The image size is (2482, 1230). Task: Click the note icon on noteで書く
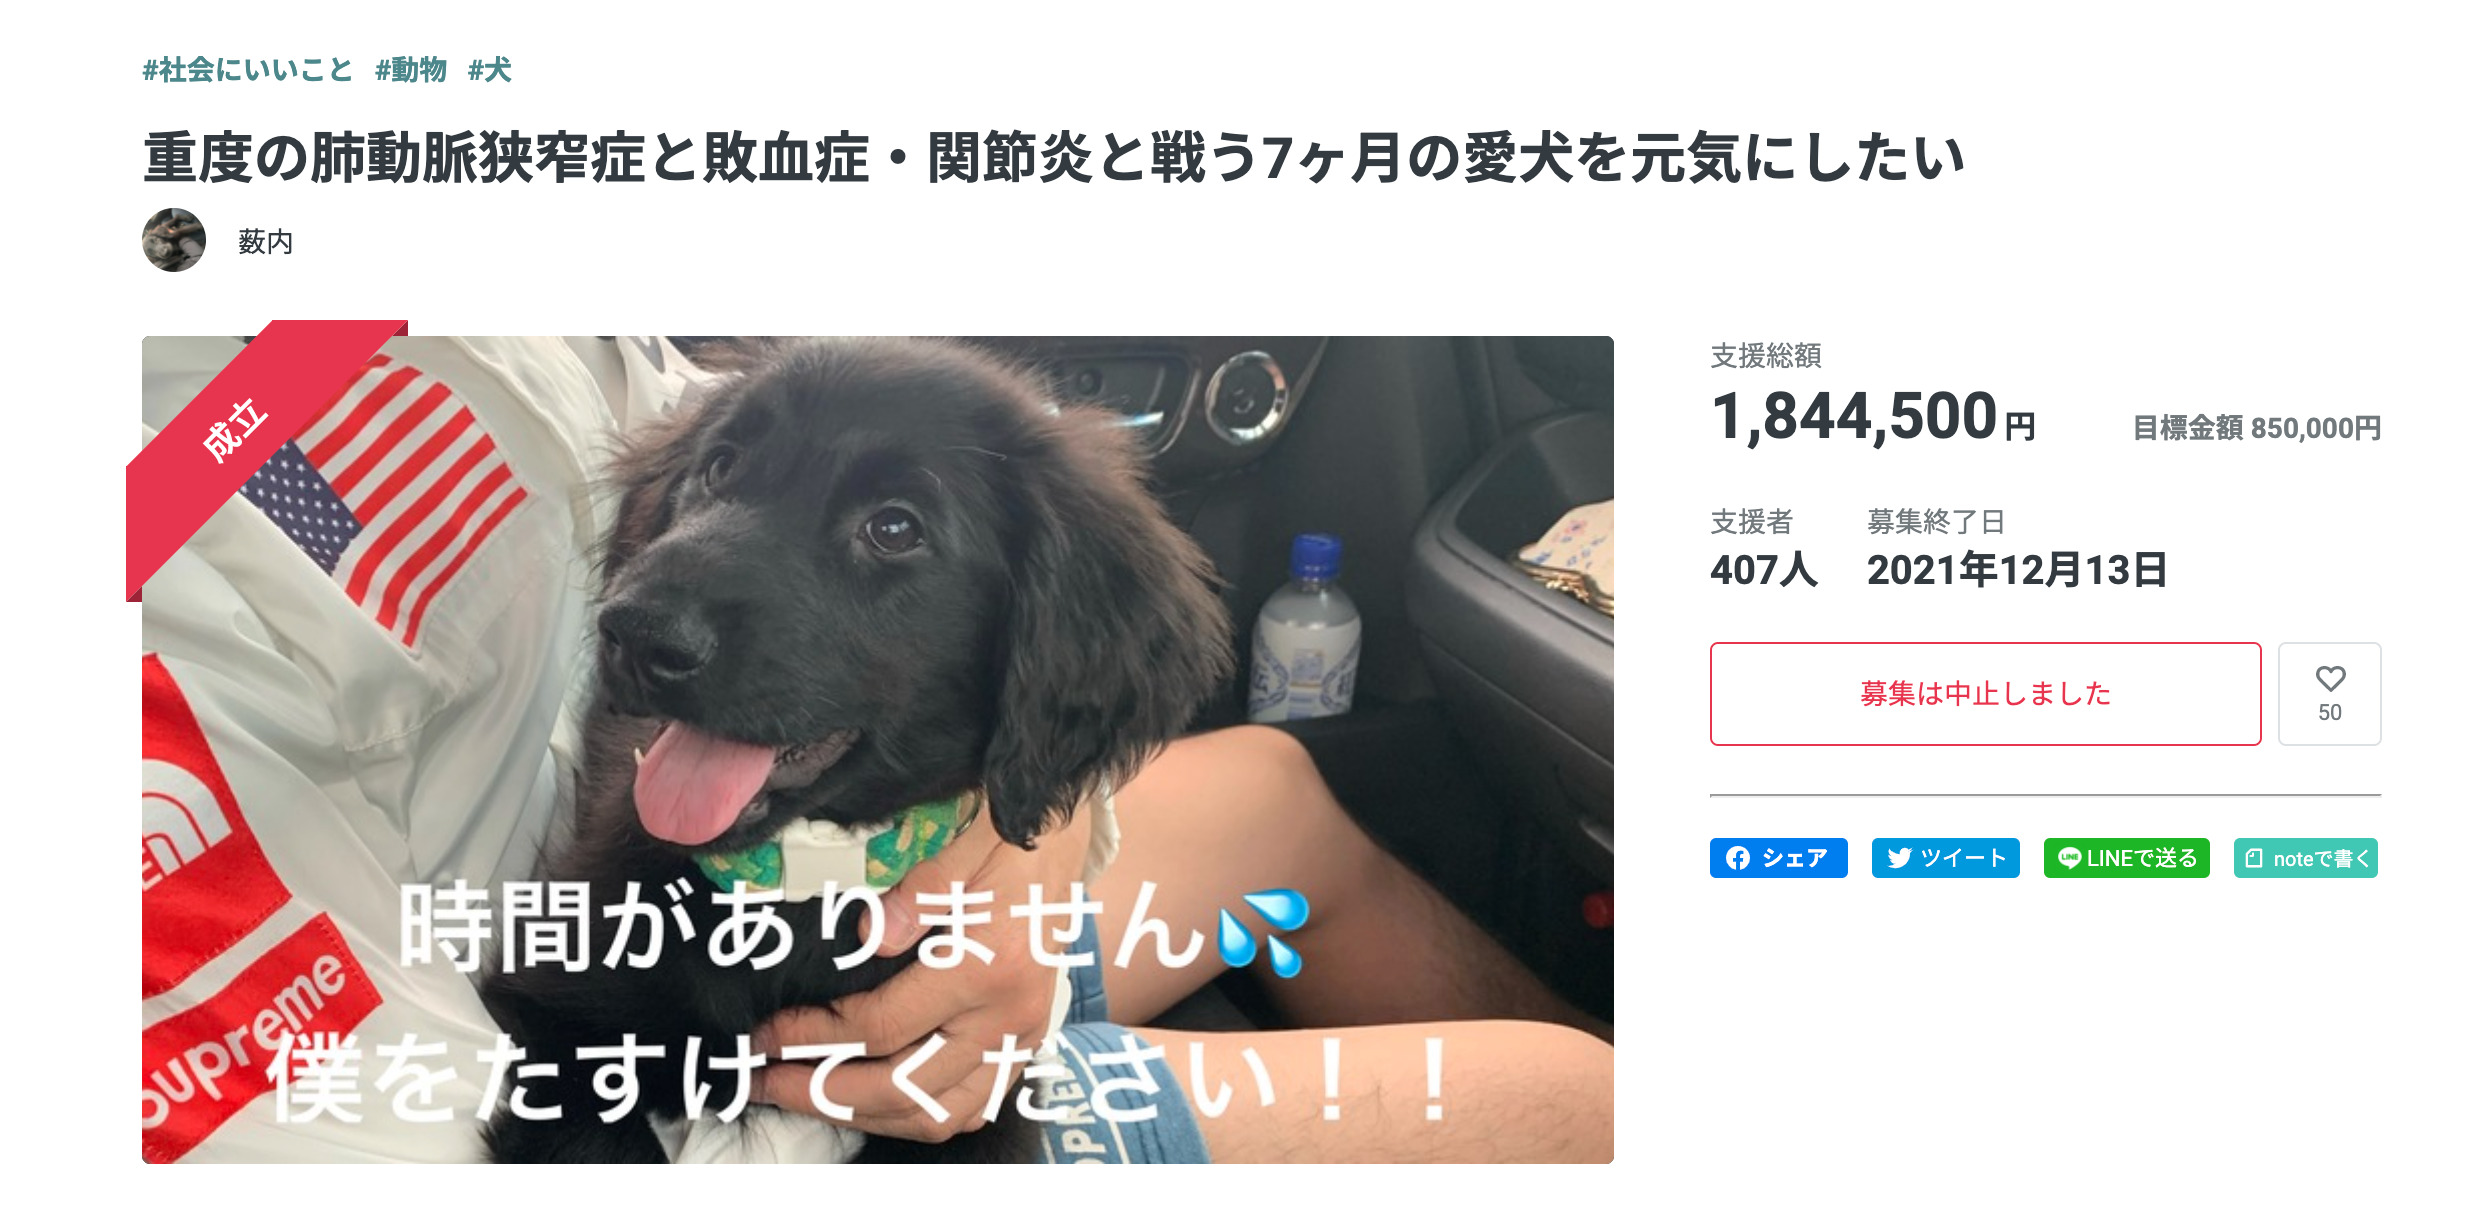coord(2254,859)
